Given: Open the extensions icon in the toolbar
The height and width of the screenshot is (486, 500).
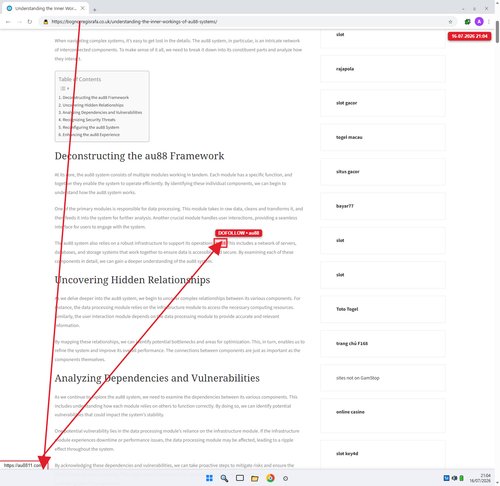Looking at the screenshot, I should [467, 22].
